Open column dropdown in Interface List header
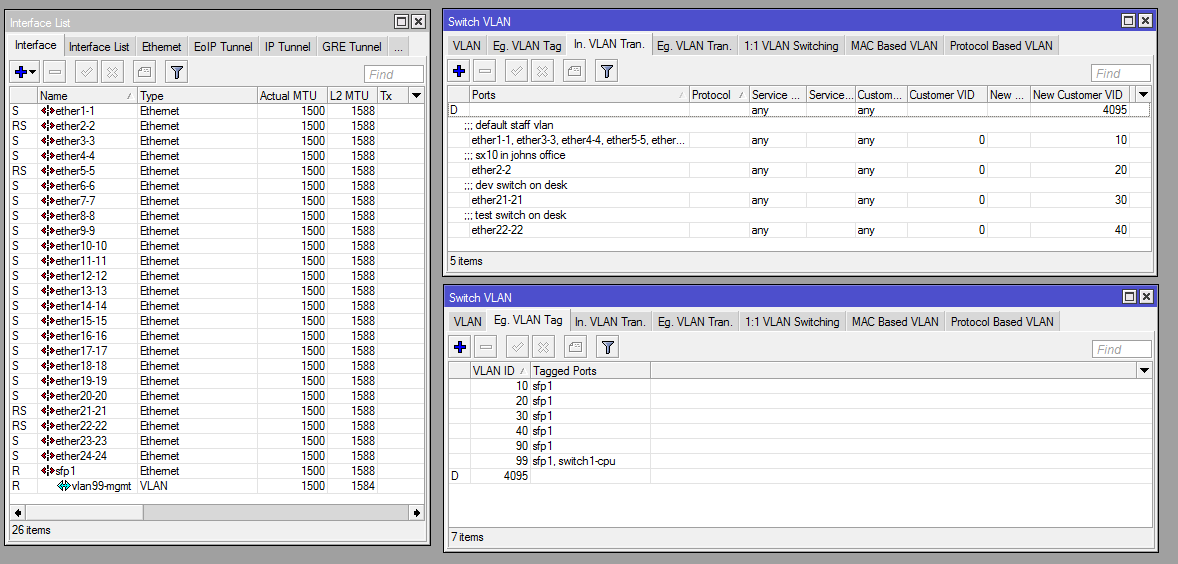The image size is (1178, 564). coord(415,95)
